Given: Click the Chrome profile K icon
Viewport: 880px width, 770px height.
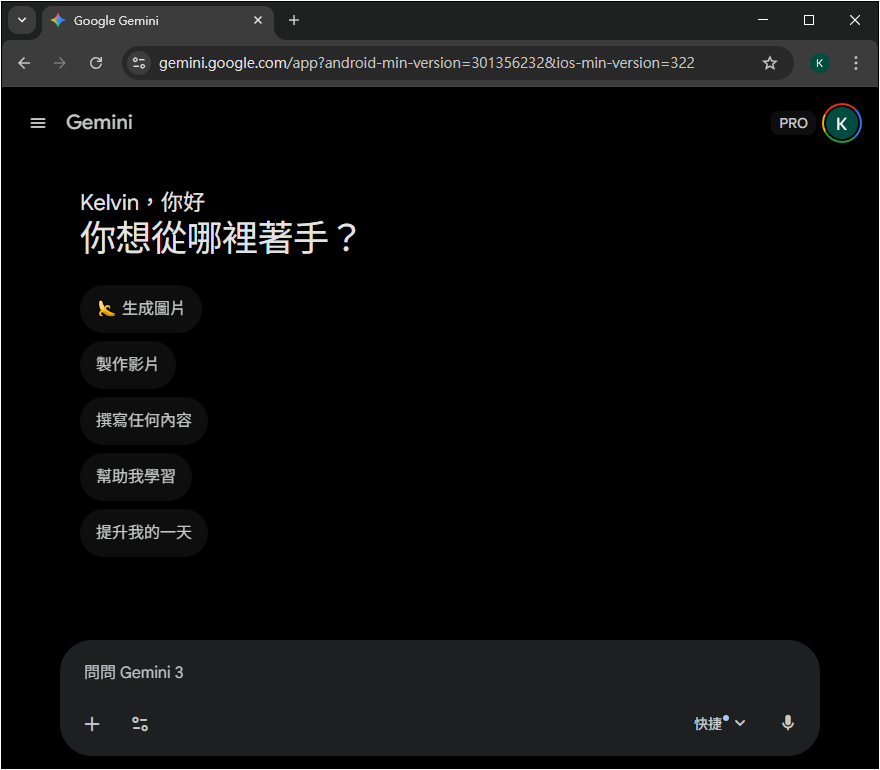Looking at the screenshot, I should pyautogui.click(x=820, y=63).
